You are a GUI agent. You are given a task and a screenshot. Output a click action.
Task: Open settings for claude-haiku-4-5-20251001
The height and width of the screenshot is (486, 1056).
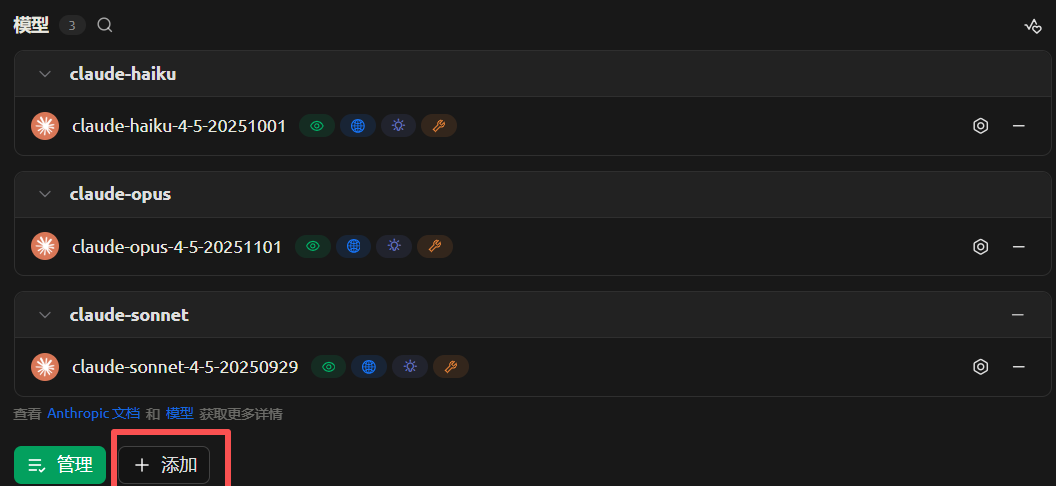[x=981, y=126]
